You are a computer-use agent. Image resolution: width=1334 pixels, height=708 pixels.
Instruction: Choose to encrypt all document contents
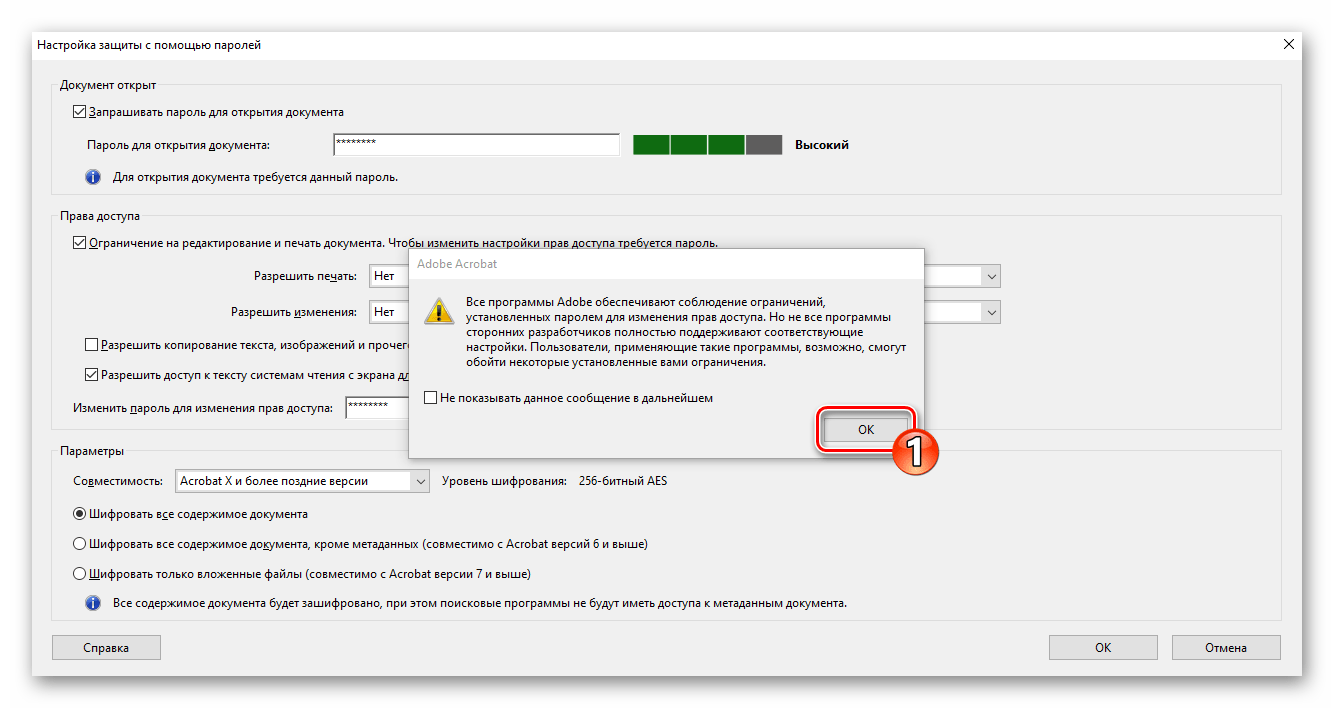point(79,513)
